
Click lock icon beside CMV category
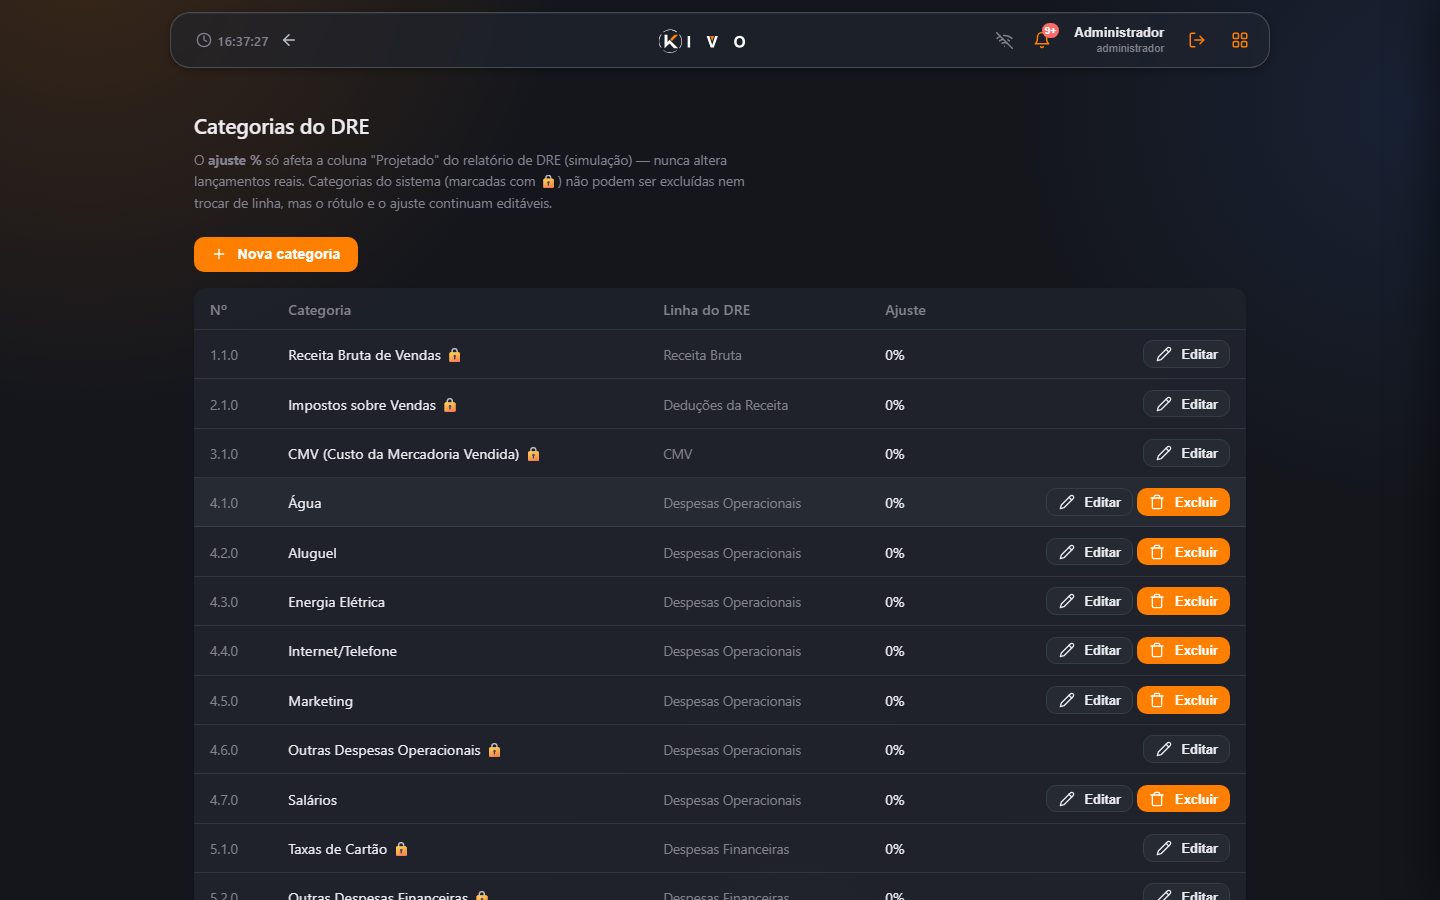point(534,454)
